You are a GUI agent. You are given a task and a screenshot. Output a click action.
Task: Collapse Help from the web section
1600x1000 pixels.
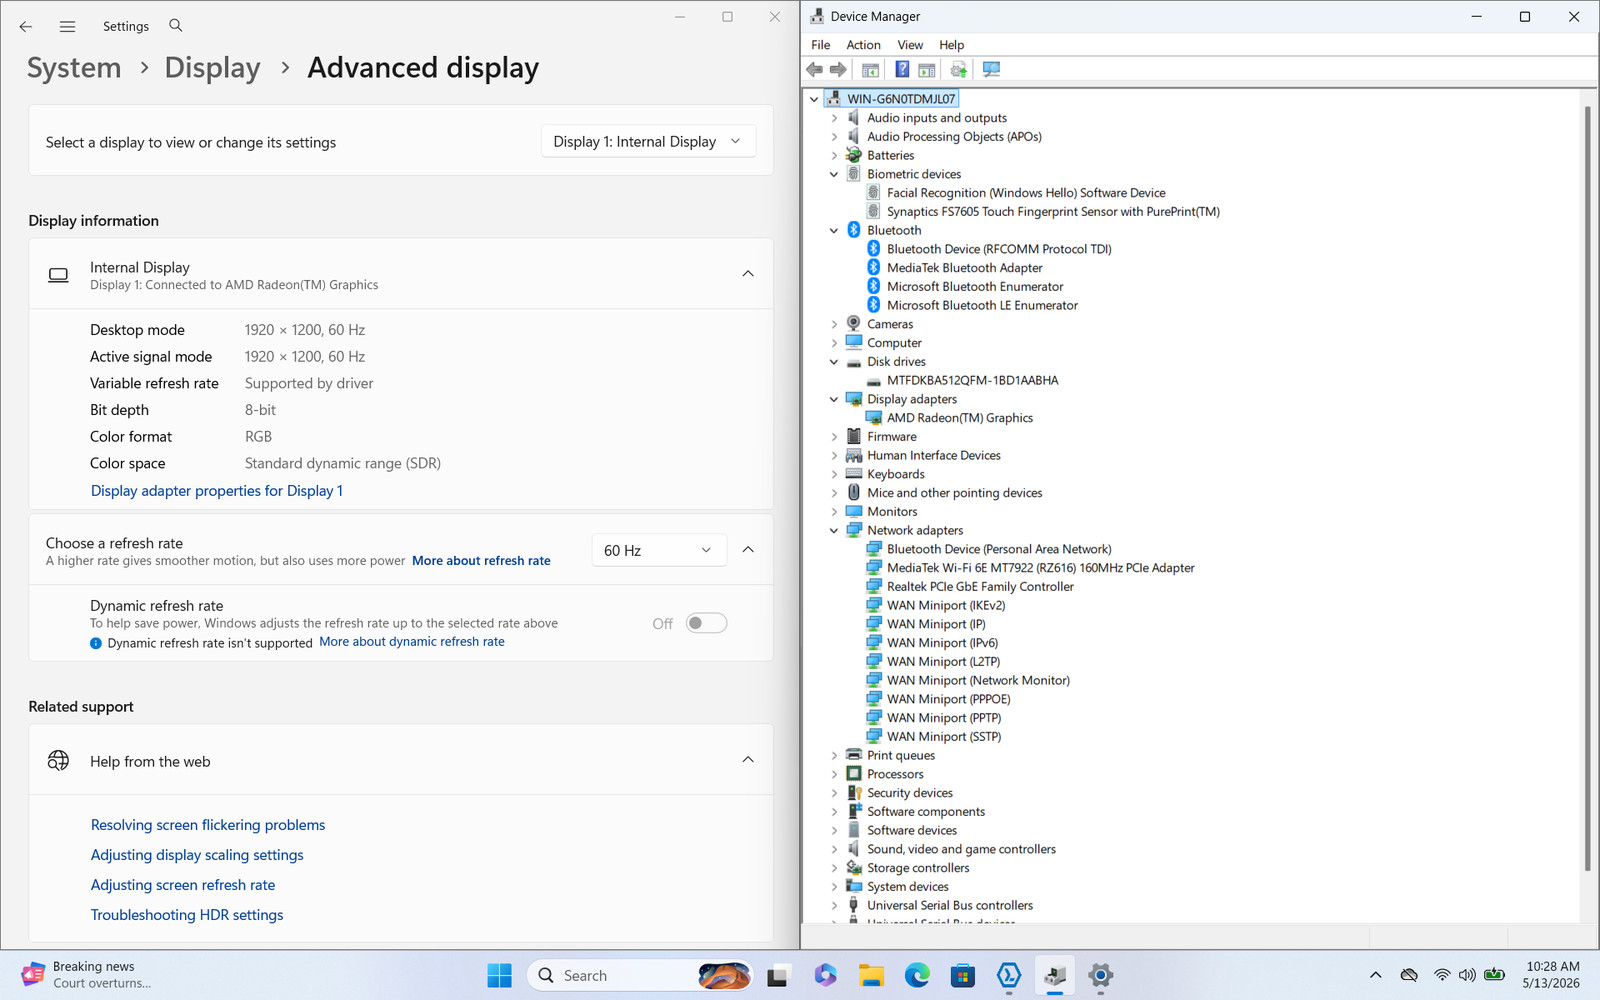pyautogui.click(x=748, y=760)
